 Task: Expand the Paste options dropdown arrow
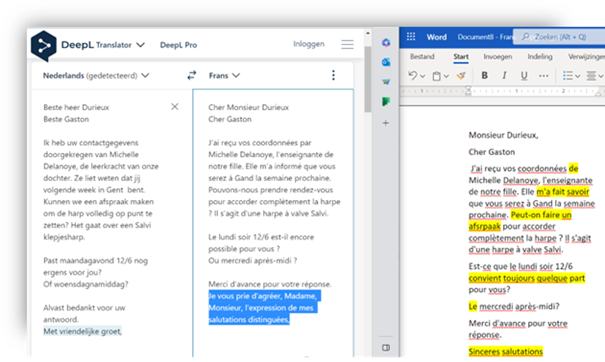[446, 76]
